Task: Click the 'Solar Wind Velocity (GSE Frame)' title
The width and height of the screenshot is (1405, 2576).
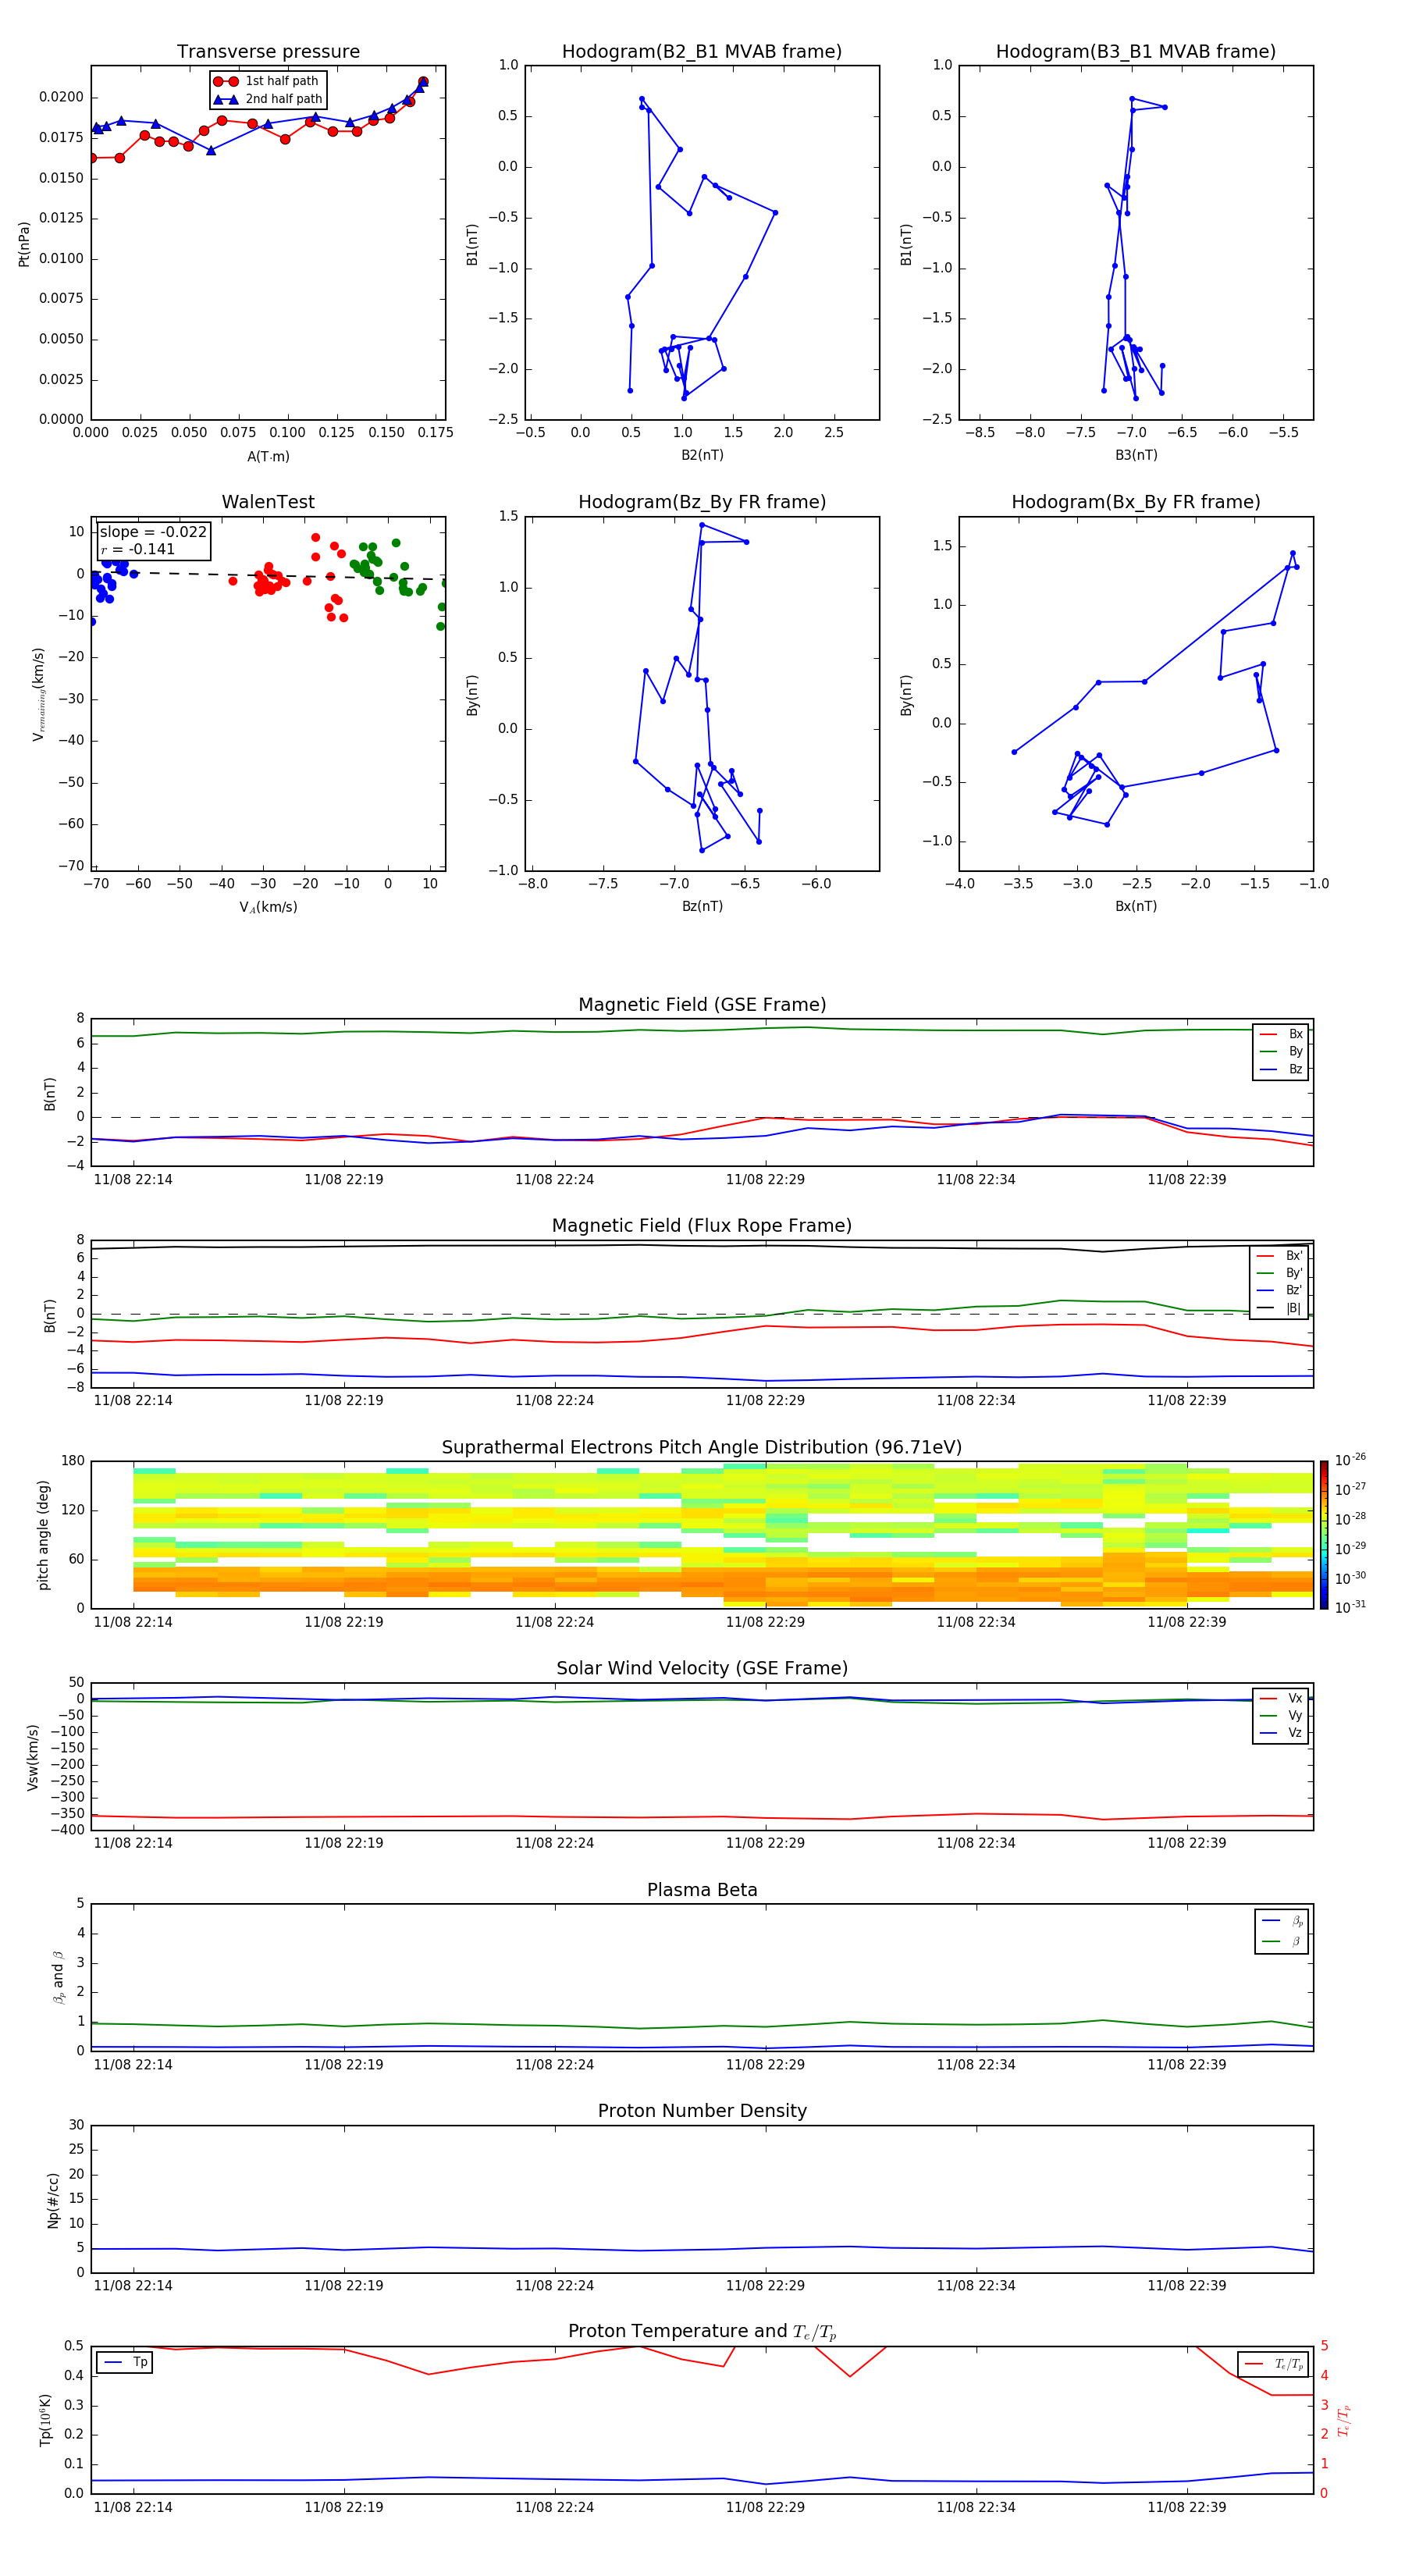Action: 702,1669
